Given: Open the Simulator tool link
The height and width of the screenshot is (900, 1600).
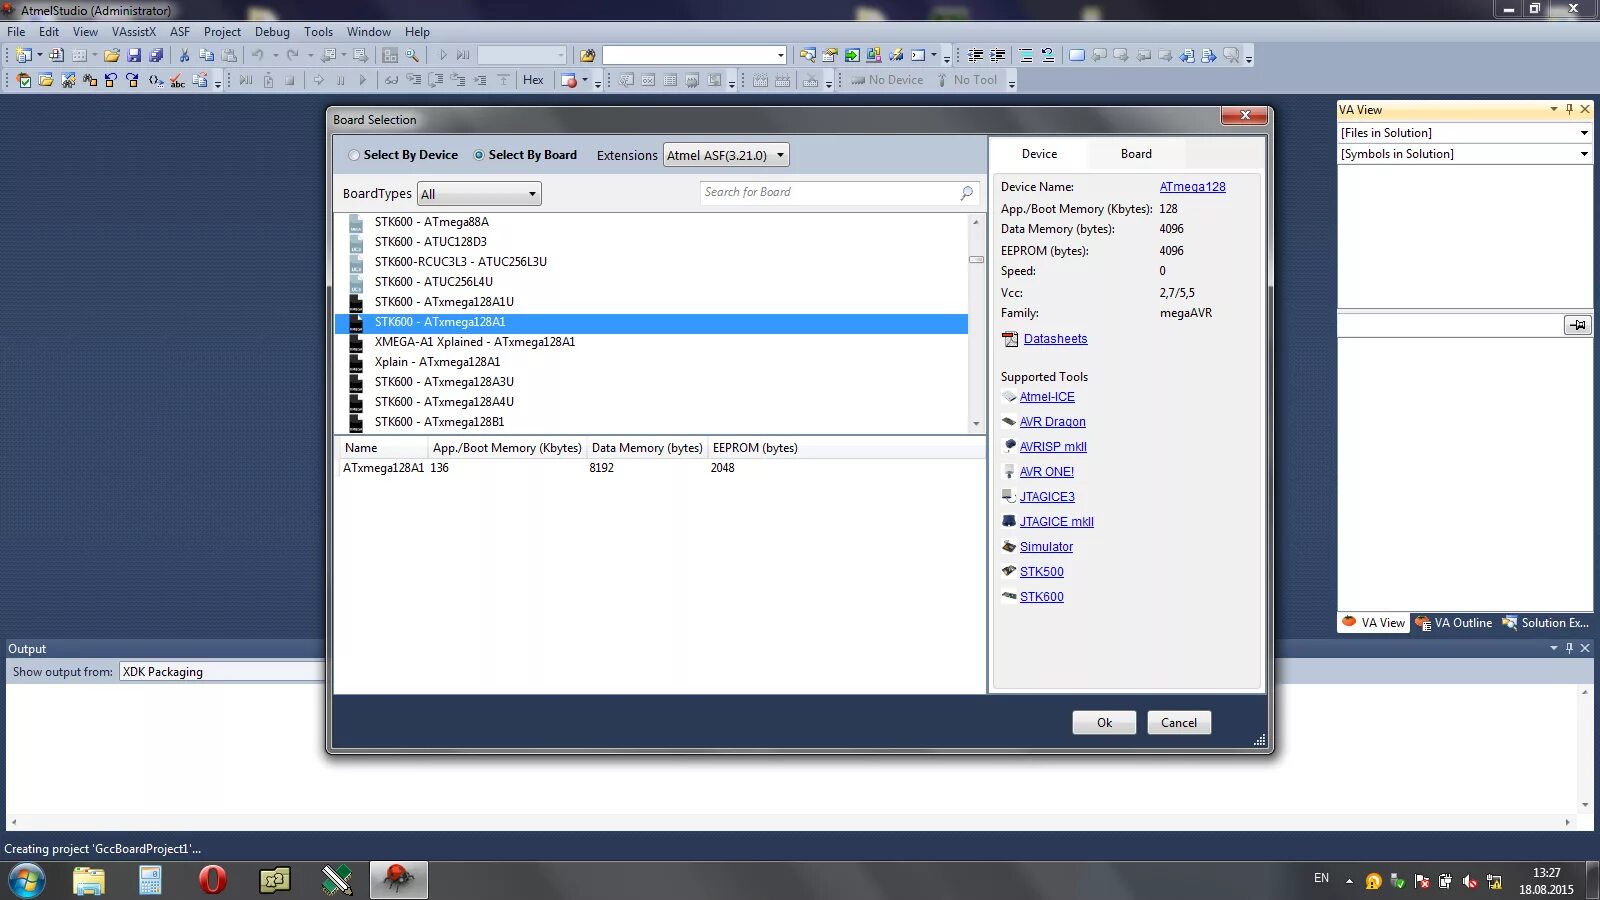Looking at the screenshot, I should [x=1046, y=547].
